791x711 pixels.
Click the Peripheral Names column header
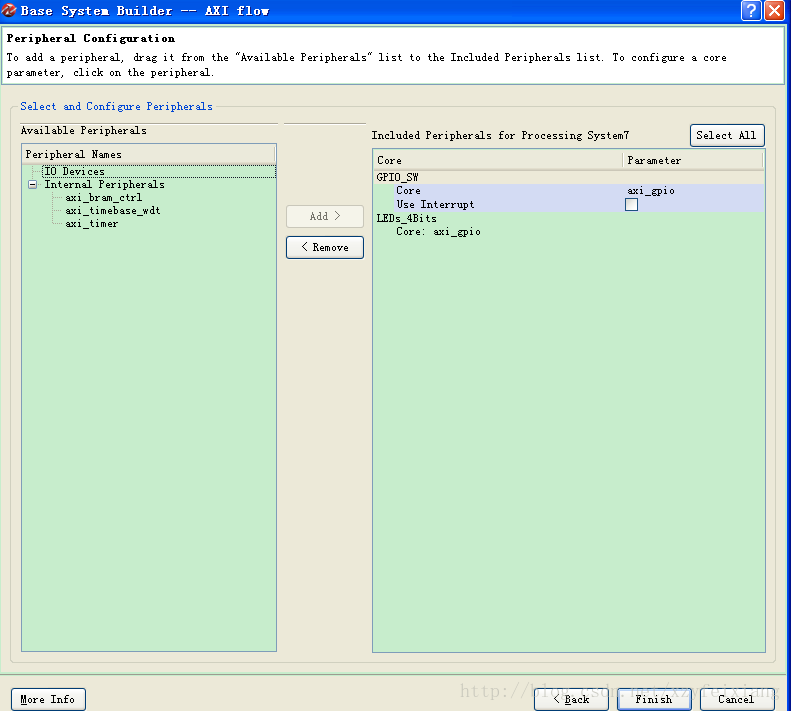click(148, 154)
